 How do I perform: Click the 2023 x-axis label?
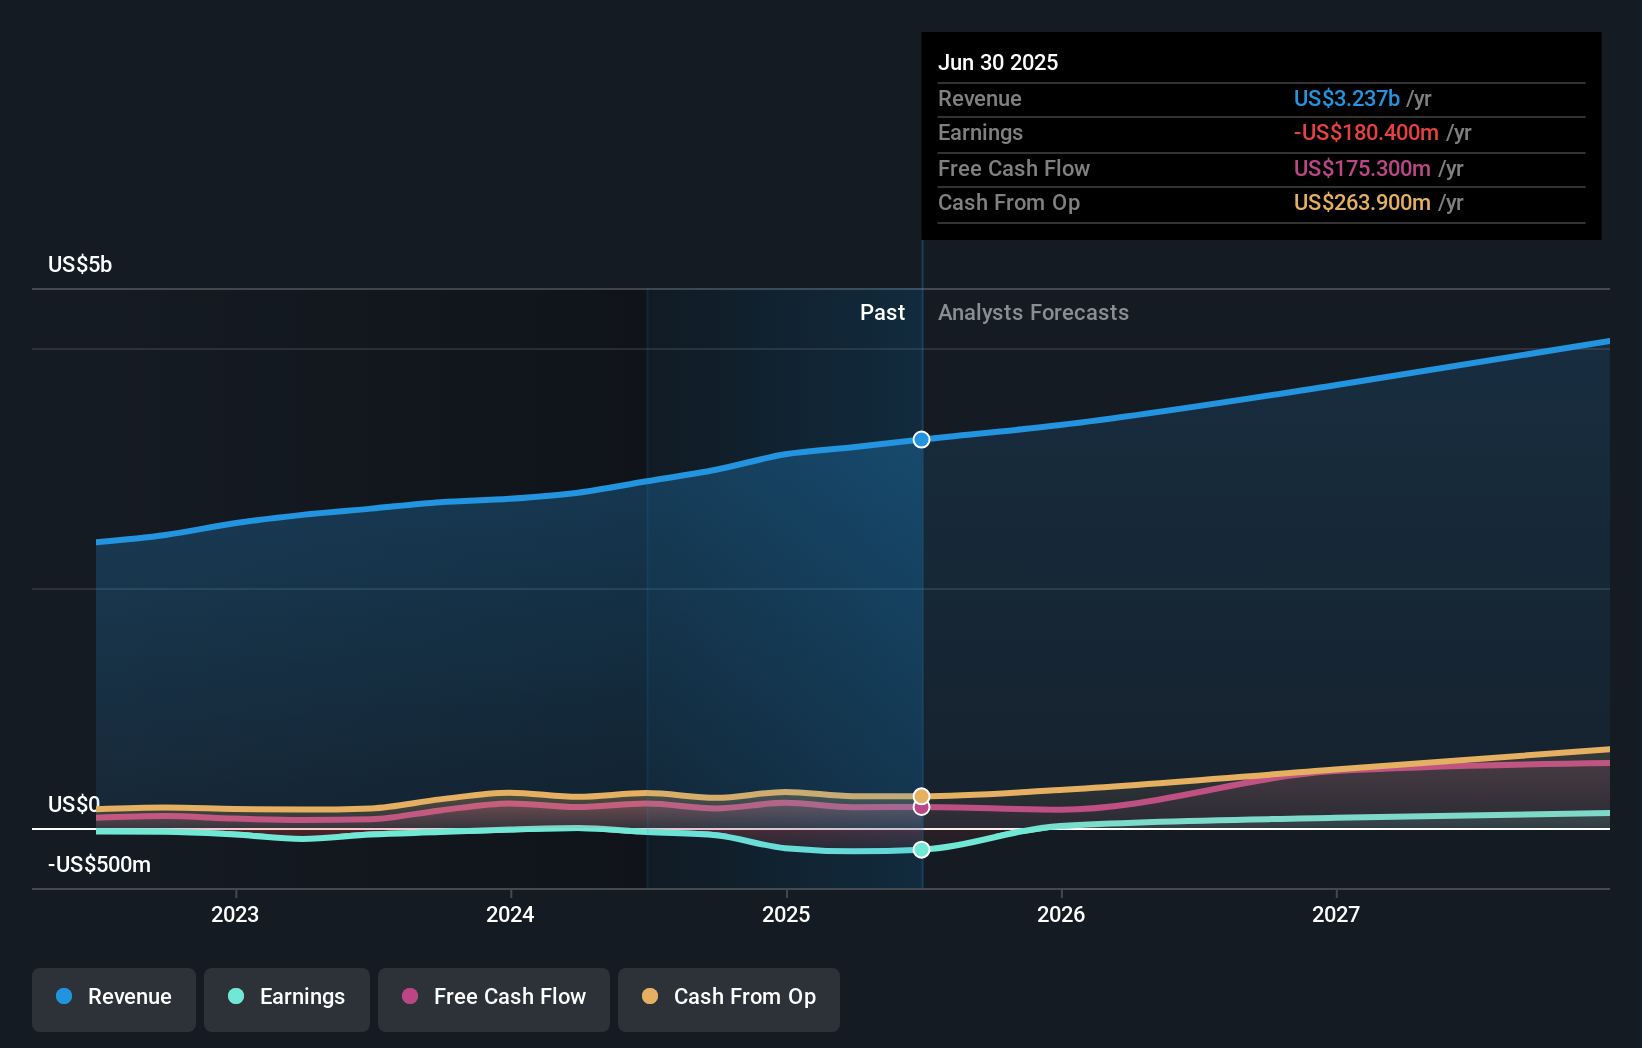235,914
